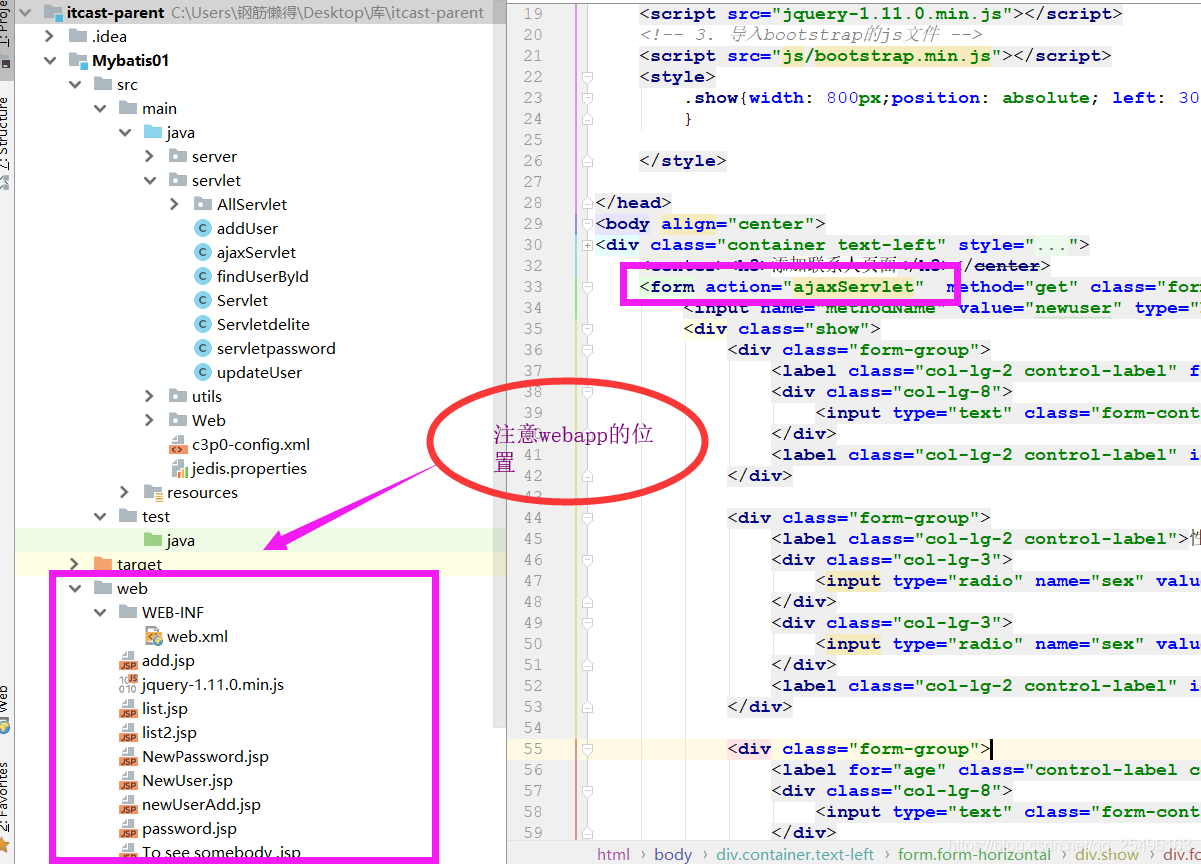Image resolution: width=1201 pixels, height=864 pixels.
Task: Select 'form.form-horizontal' breadcrumb
Action: pyautogui.click(x=974, y=854)
